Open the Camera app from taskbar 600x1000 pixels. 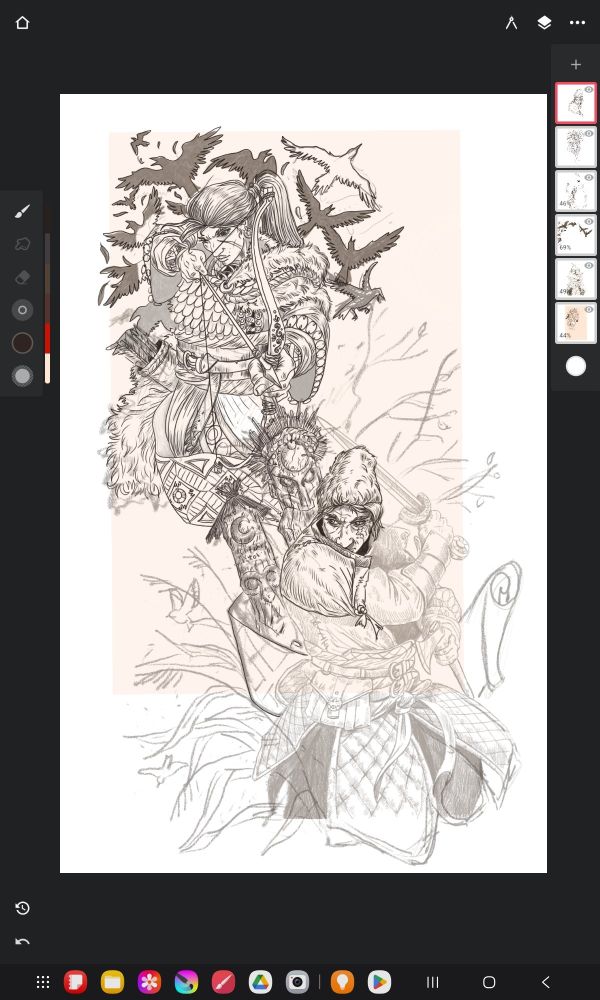(x=297, y=982)
